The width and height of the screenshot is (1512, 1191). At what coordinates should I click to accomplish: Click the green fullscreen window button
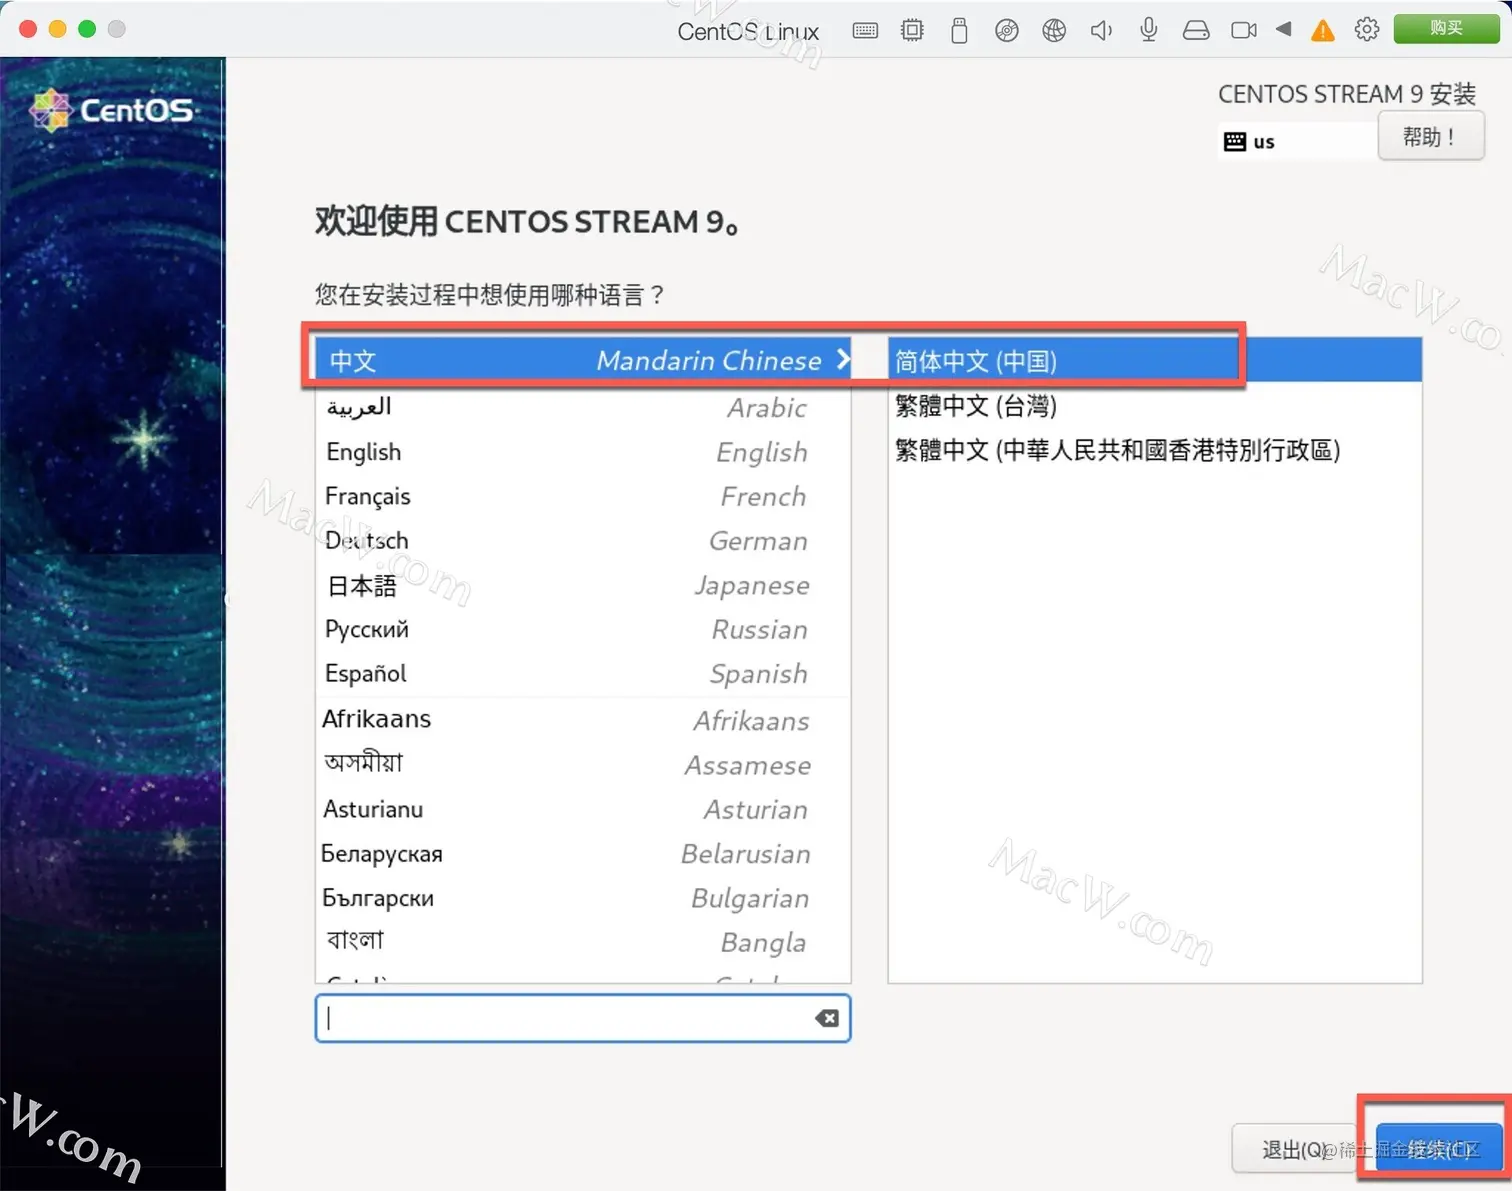point(87,29)
